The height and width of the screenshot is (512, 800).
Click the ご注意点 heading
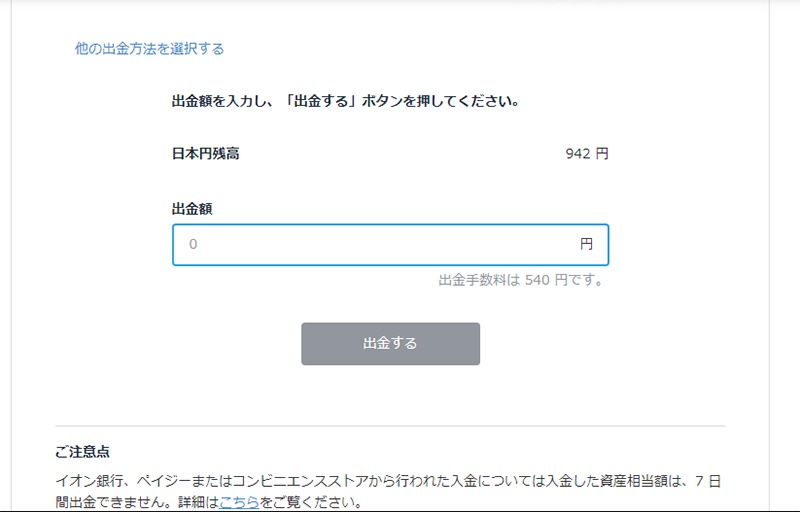pyautogui.click(x=82, y=451)
